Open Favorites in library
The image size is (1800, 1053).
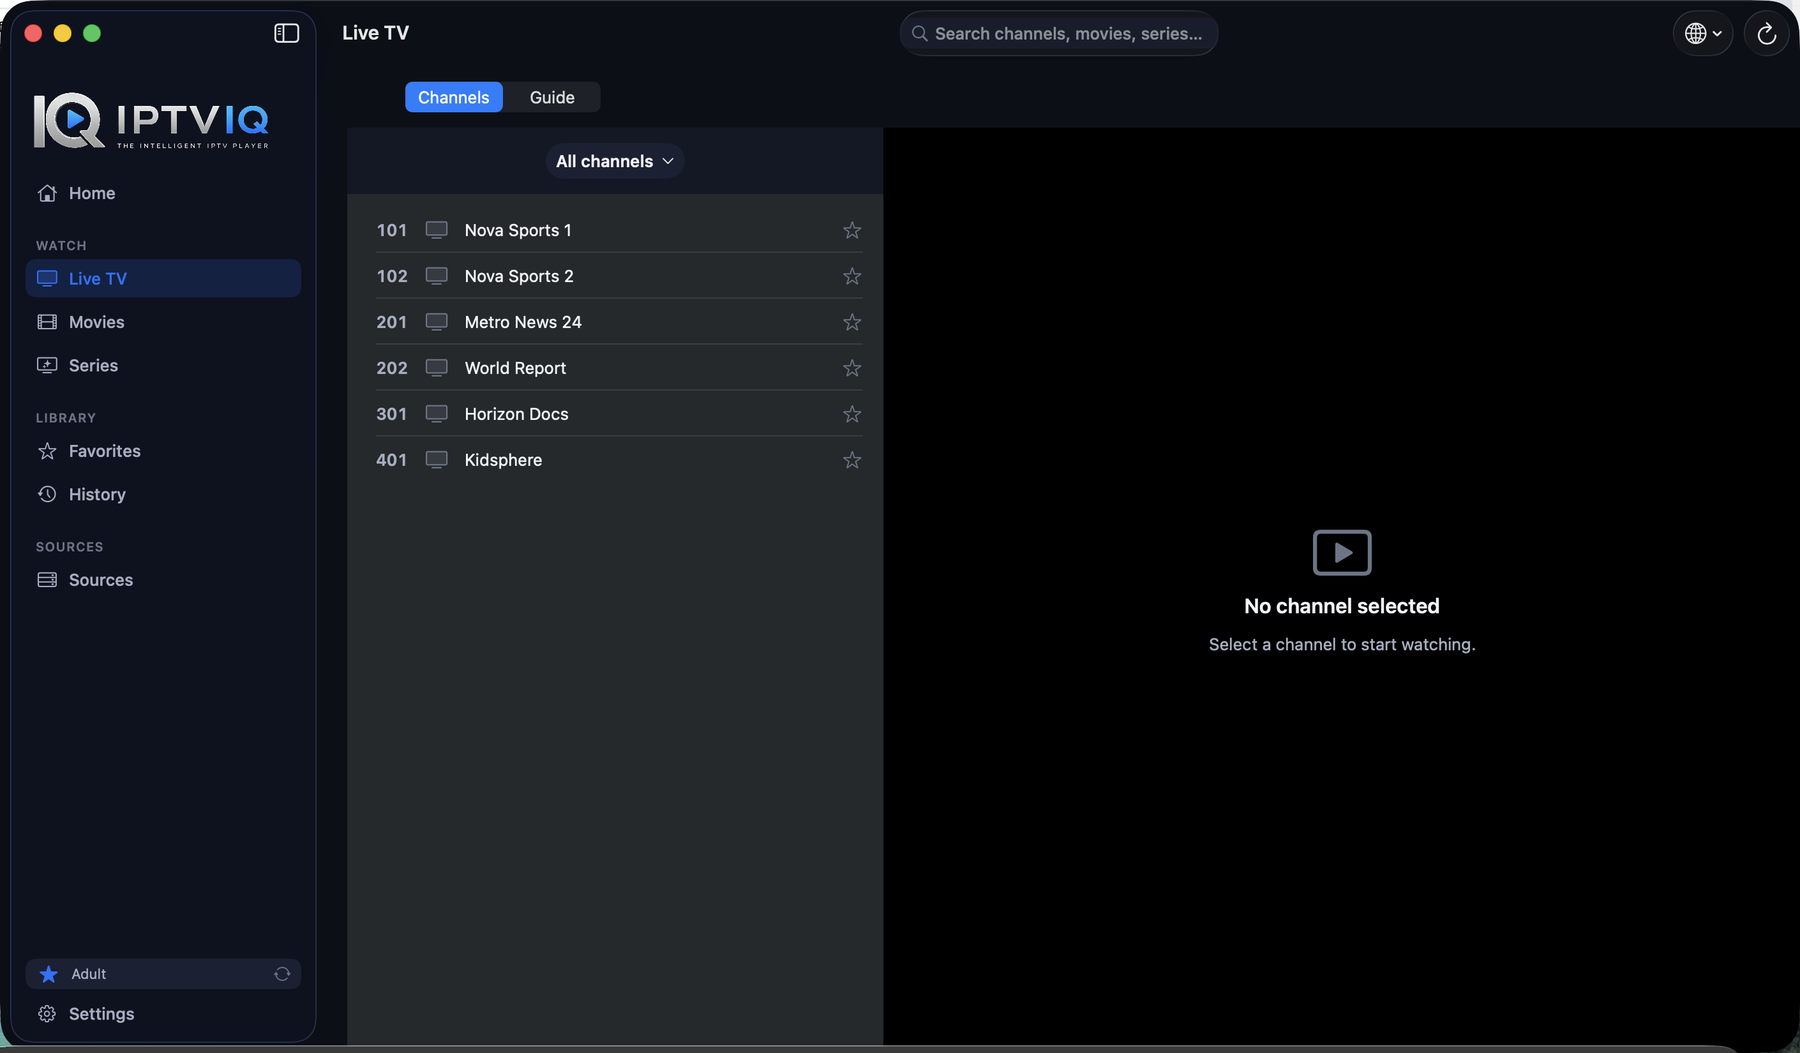pyautogui.click(x=163, y=451)
